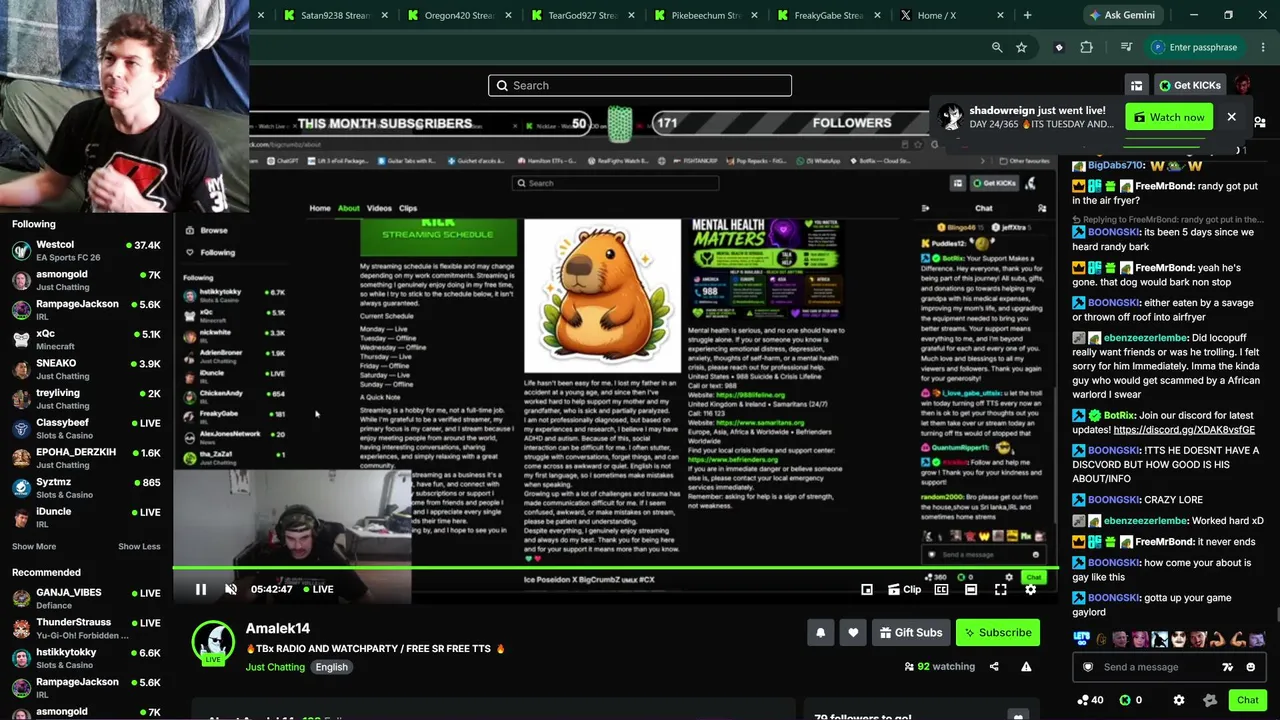Jump to LIVE in the player
This screenshot has height=720, width=1280.
[x=318, y=589]
